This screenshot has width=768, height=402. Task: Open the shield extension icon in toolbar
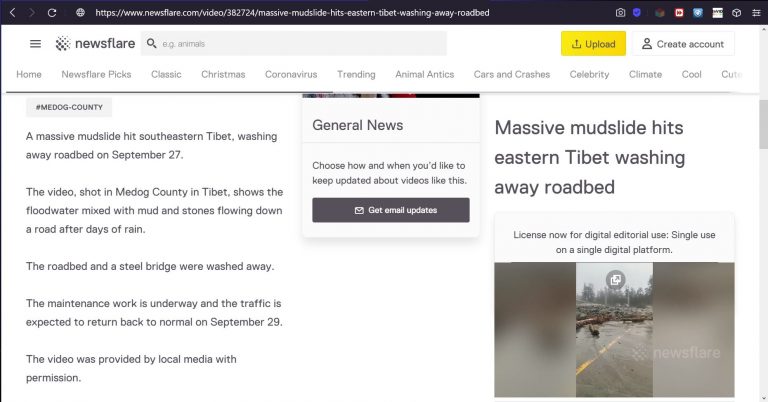[636, 13]
